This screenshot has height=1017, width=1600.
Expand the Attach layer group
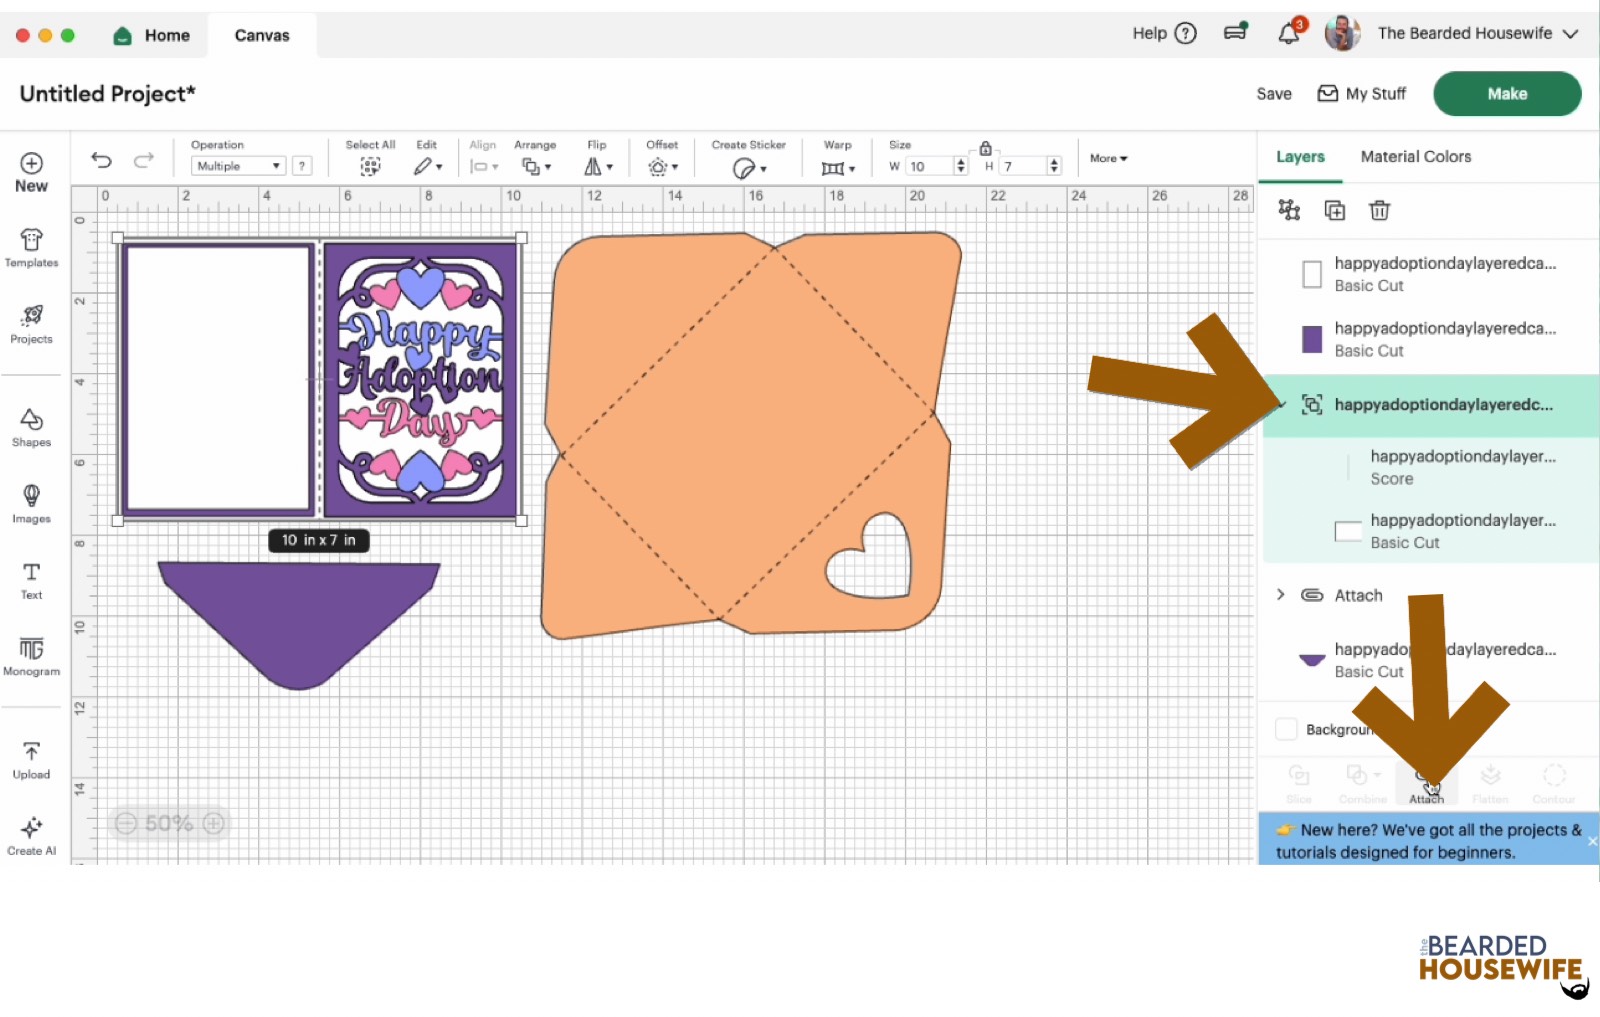pos(1281,595)
